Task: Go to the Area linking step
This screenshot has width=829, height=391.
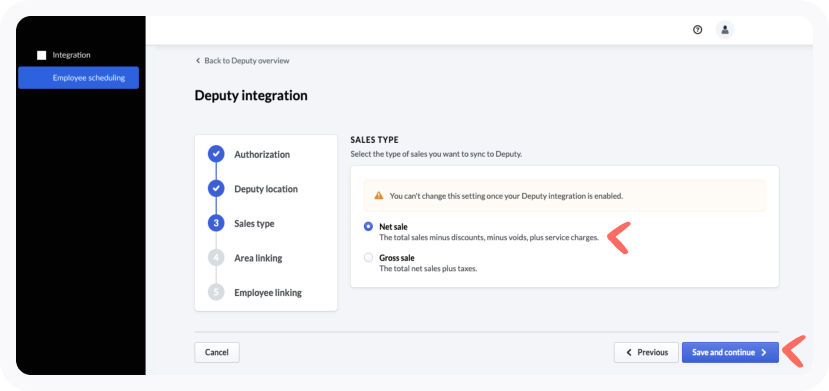Action: click(x=258, y=258)
